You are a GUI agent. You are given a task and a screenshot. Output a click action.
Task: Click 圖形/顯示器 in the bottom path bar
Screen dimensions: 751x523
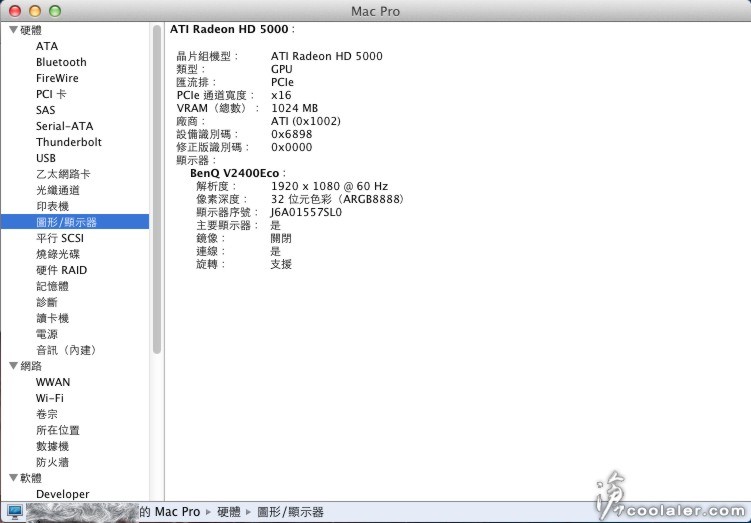click(x=291, y=512)
